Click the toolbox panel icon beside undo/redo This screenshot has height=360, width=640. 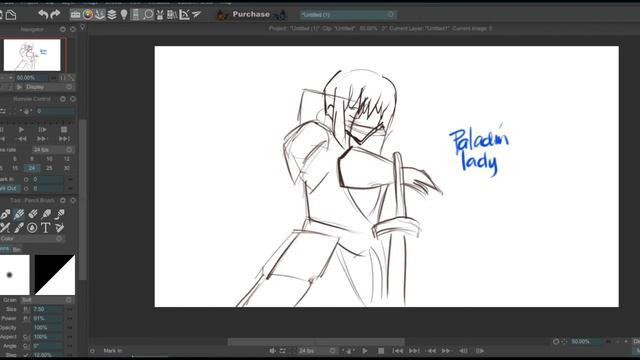tap(76, 15)
